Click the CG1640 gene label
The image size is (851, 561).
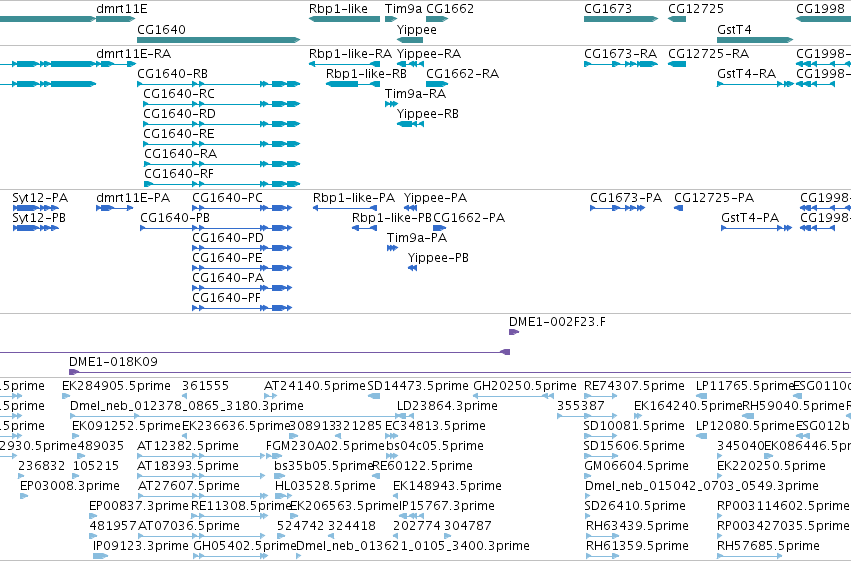[x=161, y=30]
